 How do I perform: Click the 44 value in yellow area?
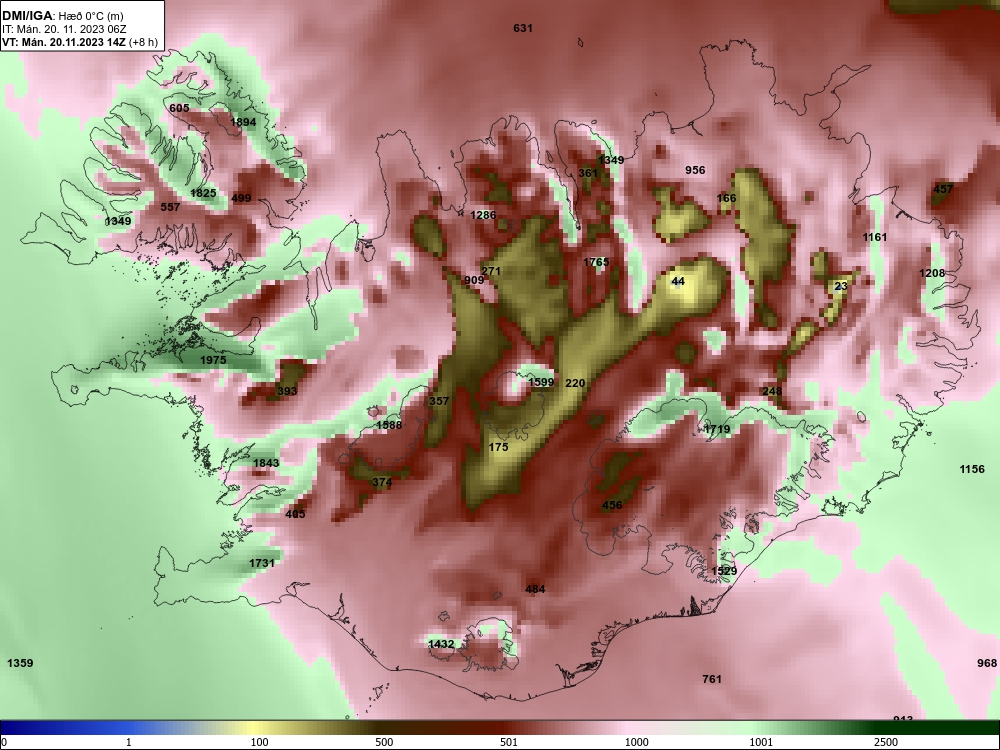tap(678, 281)
